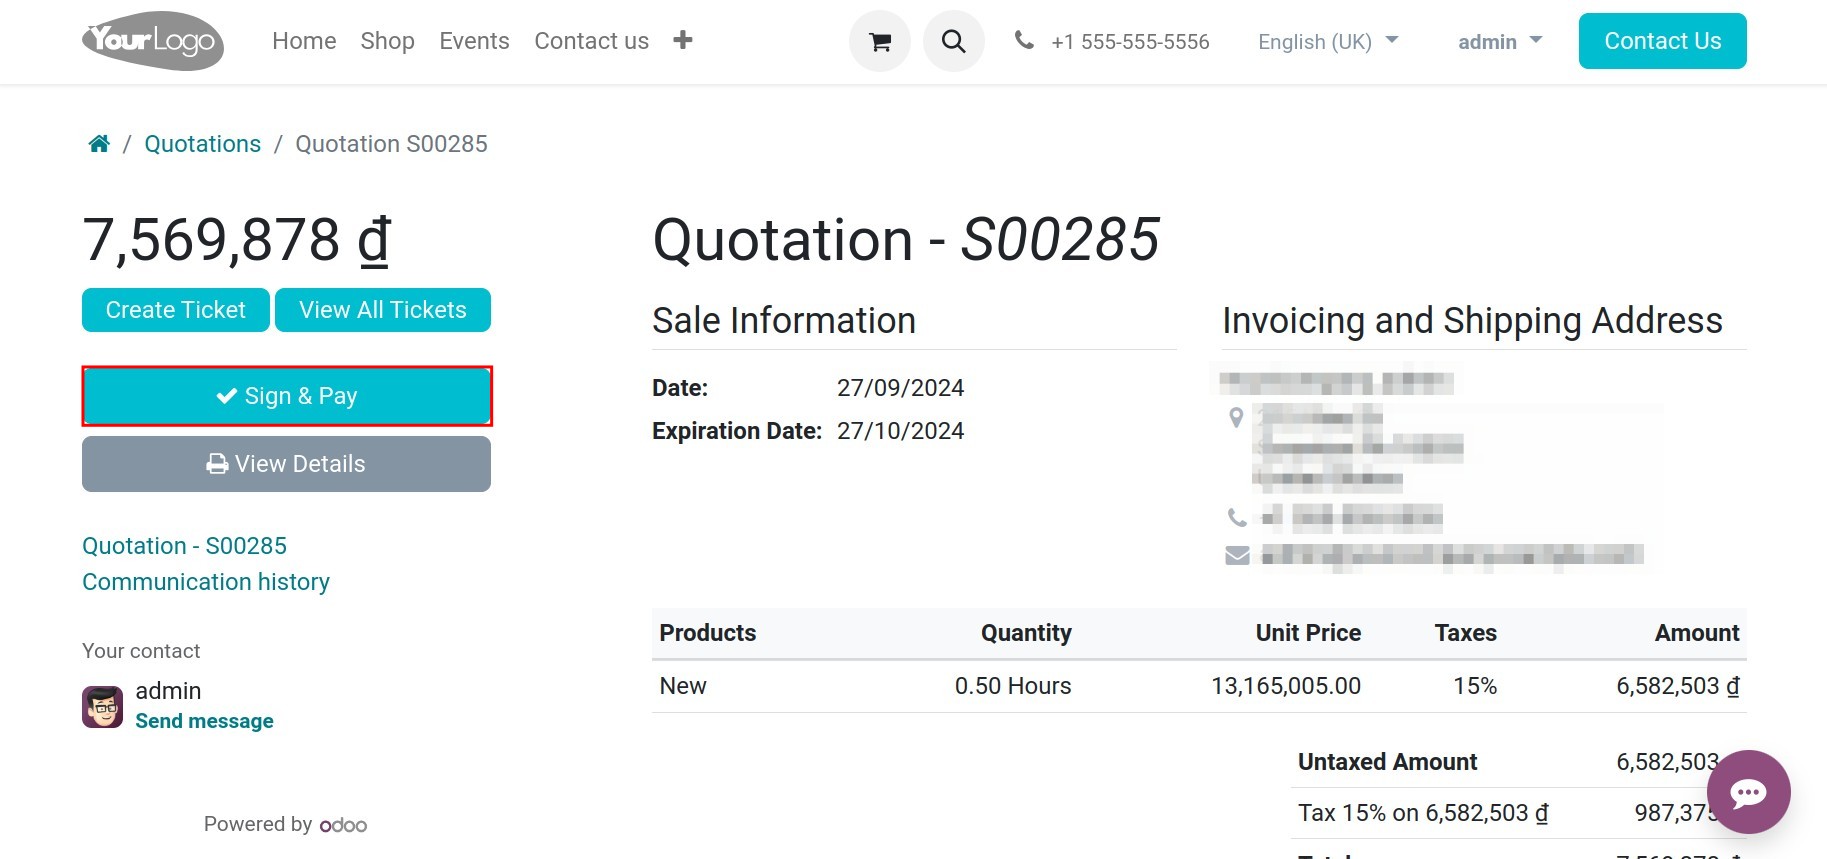Jump to Quotation - S00285 sidebar link
This screenshot has width=1827, height=859.
click(x=184, y=546)
